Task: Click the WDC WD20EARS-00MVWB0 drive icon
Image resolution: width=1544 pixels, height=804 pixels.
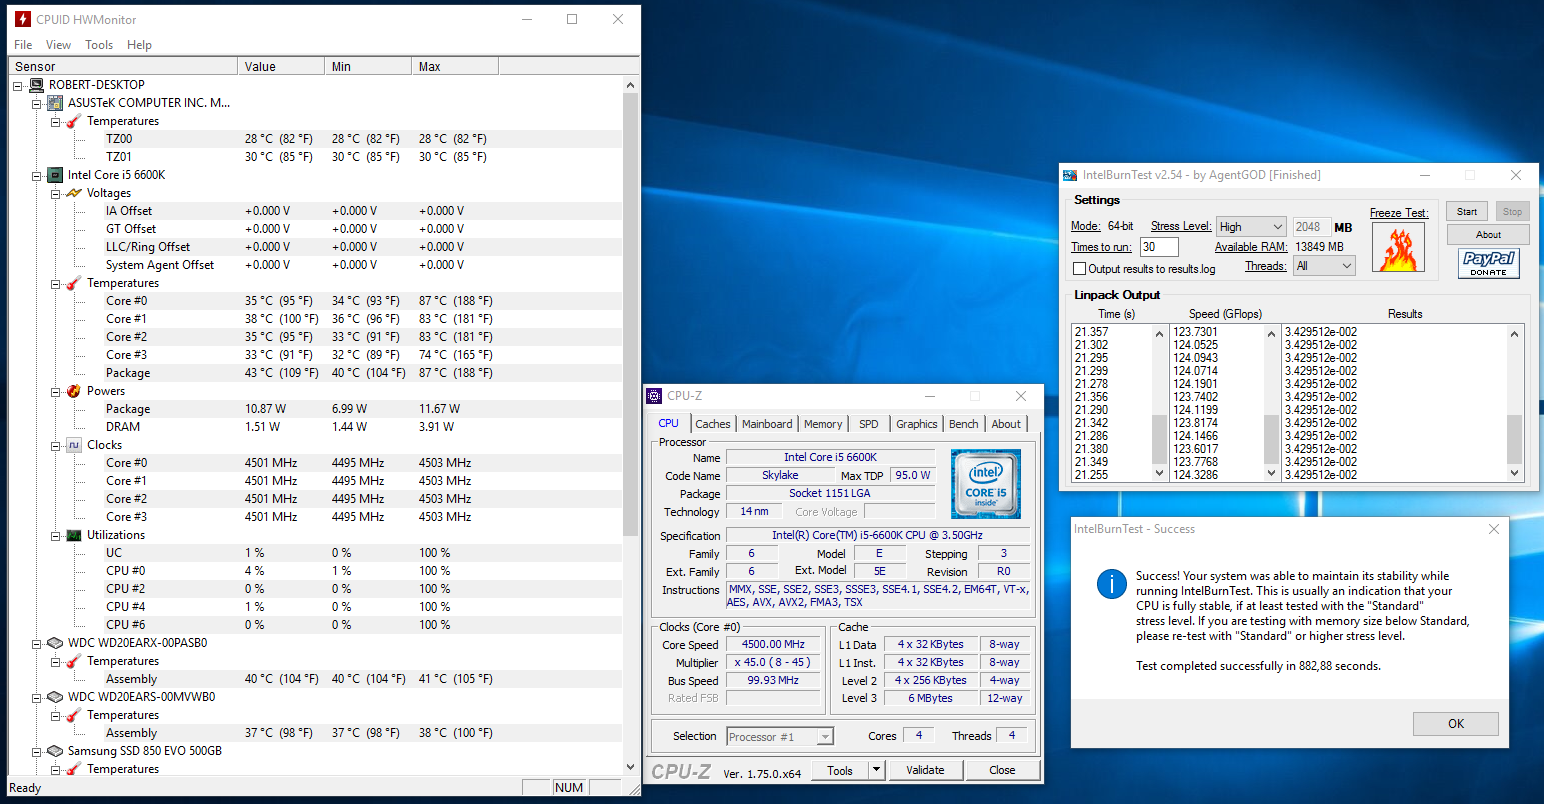Action: tap(55, 697)
